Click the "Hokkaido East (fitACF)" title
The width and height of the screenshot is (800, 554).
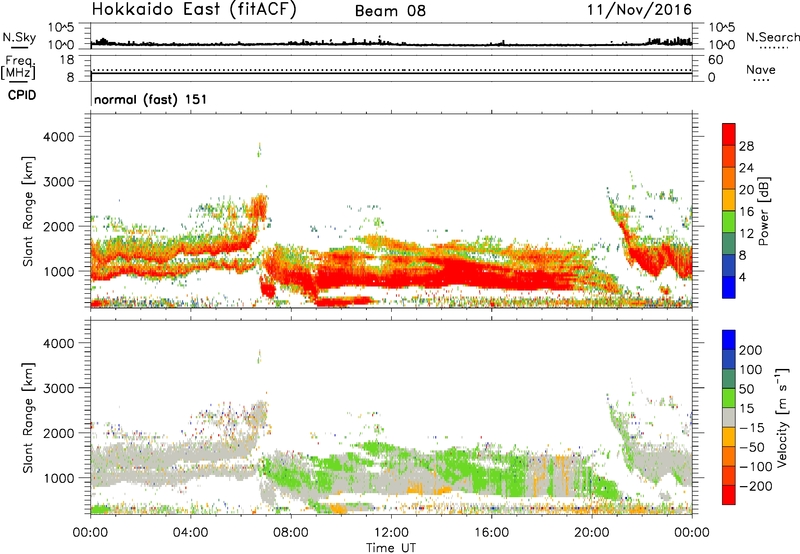pos(194,10)
